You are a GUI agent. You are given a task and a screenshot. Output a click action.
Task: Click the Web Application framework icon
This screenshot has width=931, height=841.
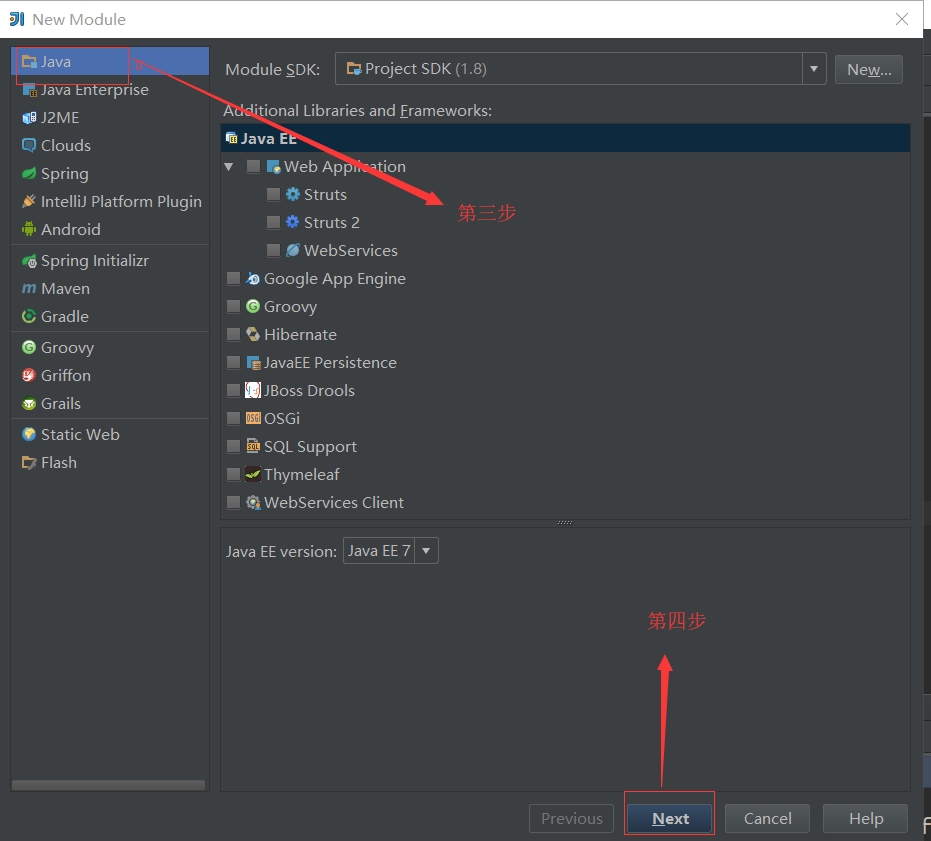pos(274,166)
